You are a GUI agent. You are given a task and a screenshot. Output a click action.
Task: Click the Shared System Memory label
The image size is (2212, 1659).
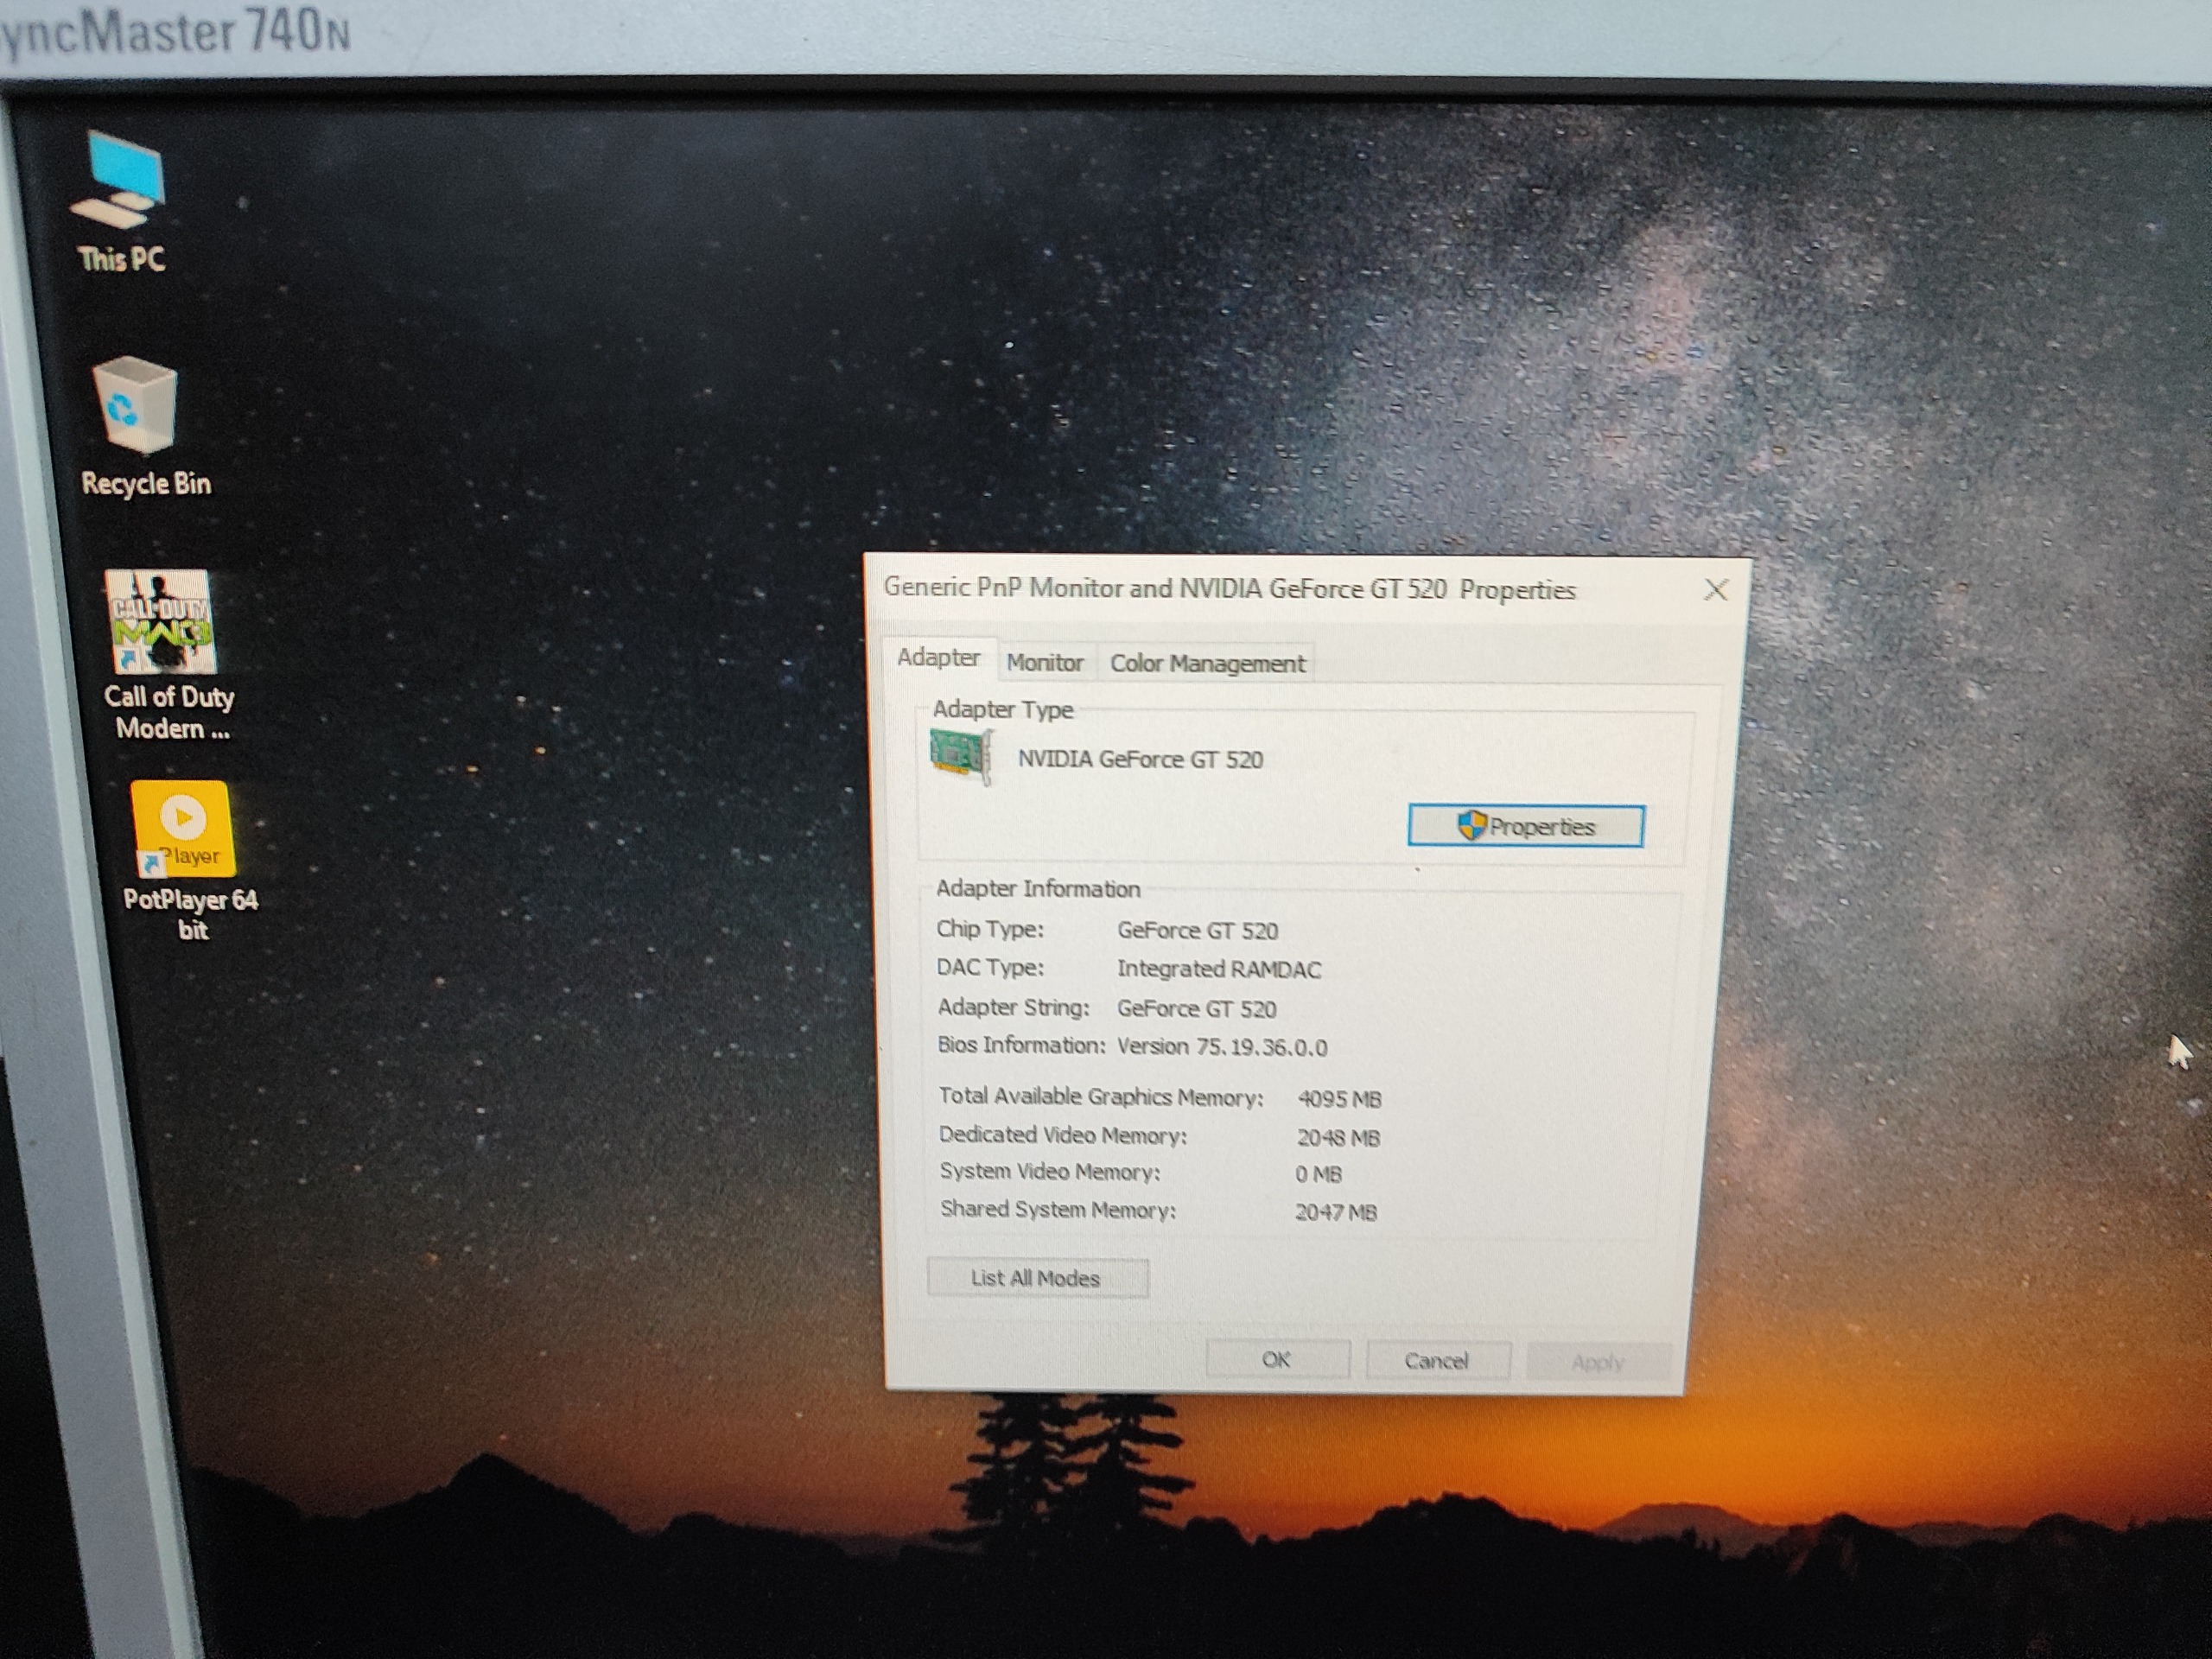[1058, 1209]
